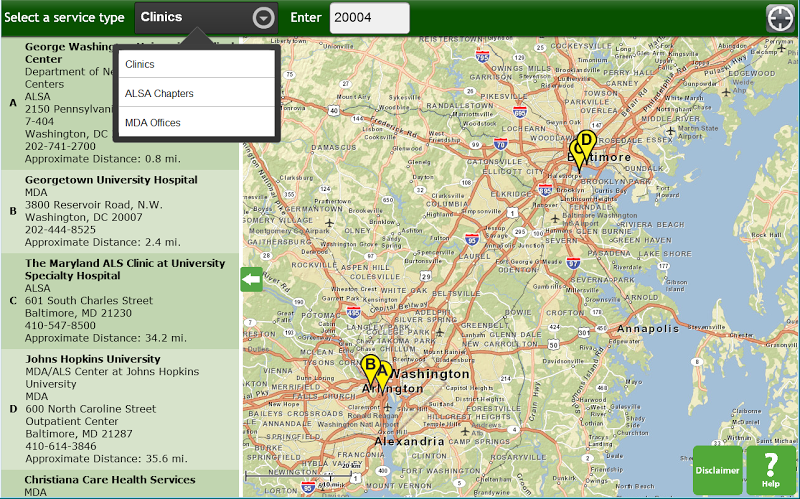
Task: Click address 600 North Caroline Street
Action: [x=91, y=409]
